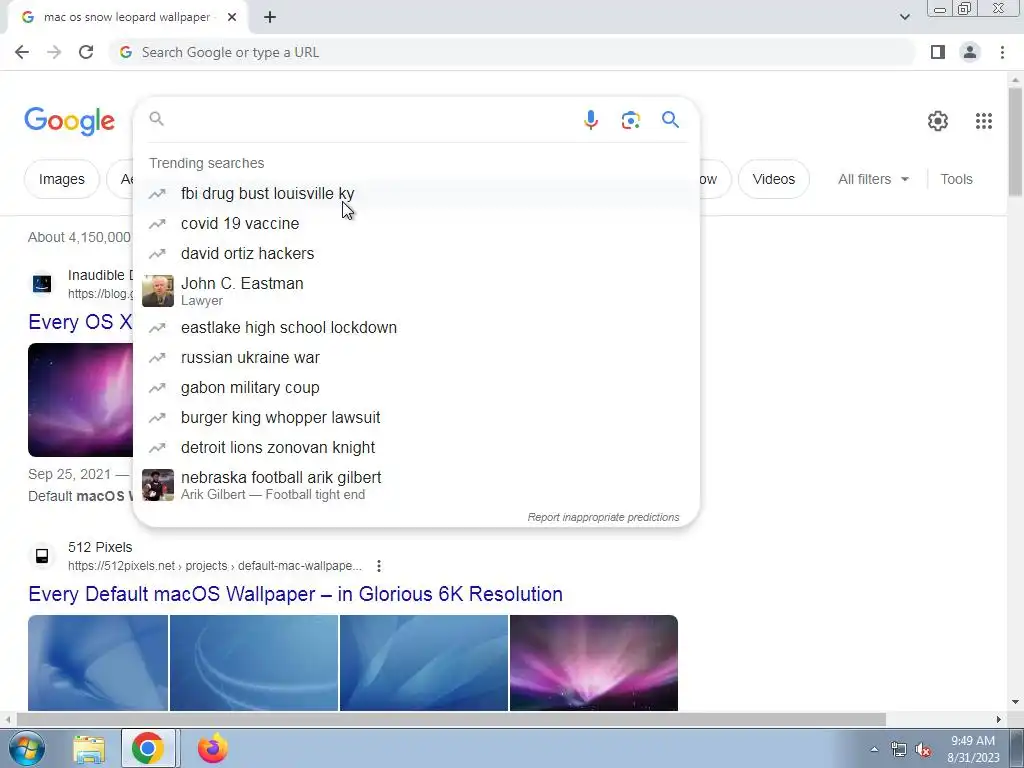Close the snow leopard wallpaper tab
The height and width of the screenshot is (768, 1024).
coord(232,18)
